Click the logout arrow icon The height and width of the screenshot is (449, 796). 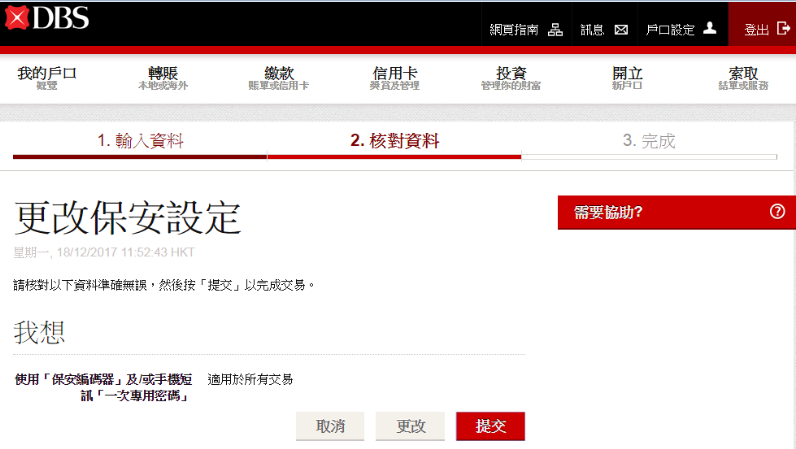point(783,29)
